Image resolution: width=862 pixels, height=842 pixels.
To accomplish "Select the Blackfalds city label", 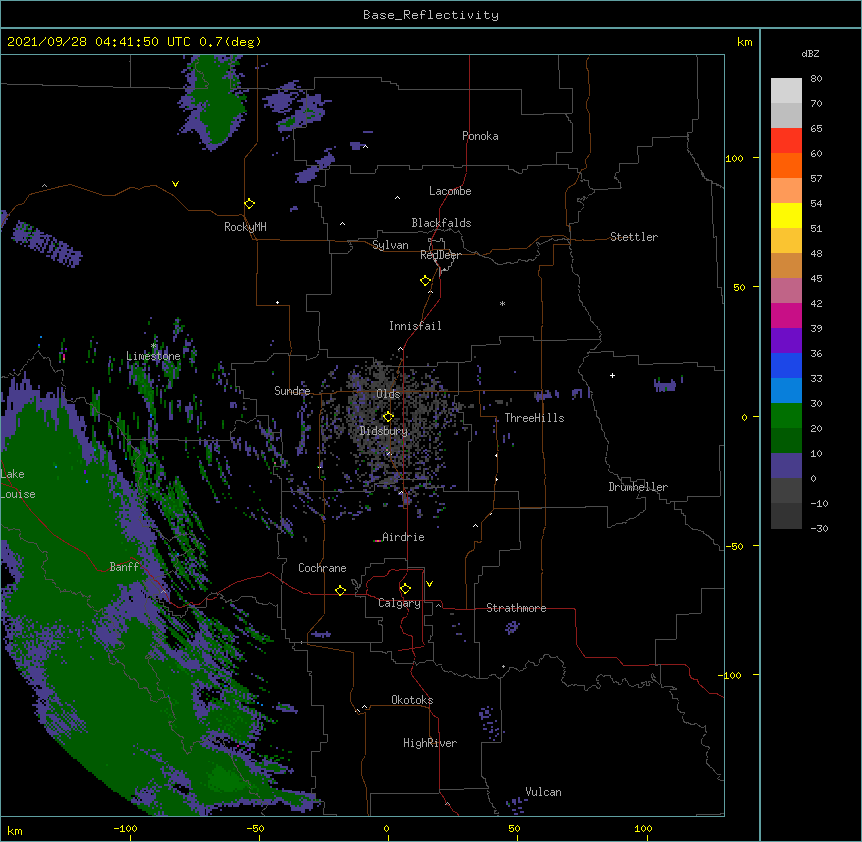I will (x=441, y=223).
